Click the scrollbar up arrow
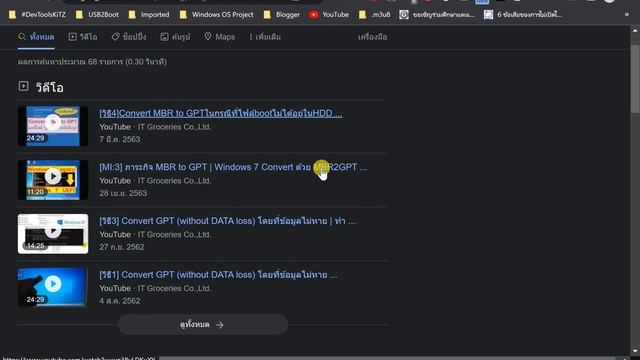This screenshot has width=640, height=360. tap(635, 31)
